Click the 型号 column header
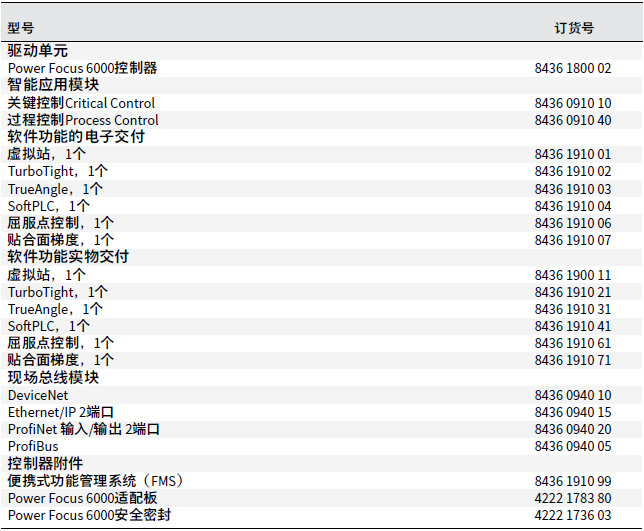Image resolution: width=644 pixels, height=531 pixels. (21, 28)
